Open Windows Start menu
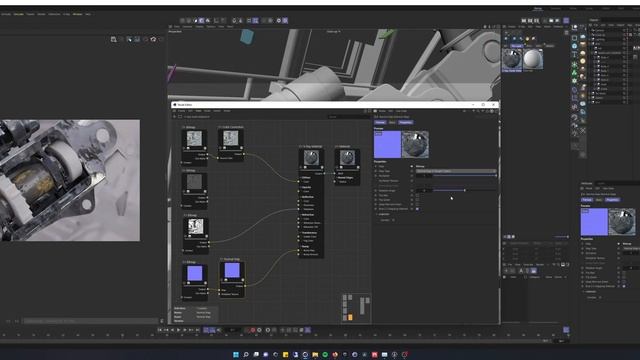This screenshot has height=360, width=640. pyautogui.click(x=236, y=355)
